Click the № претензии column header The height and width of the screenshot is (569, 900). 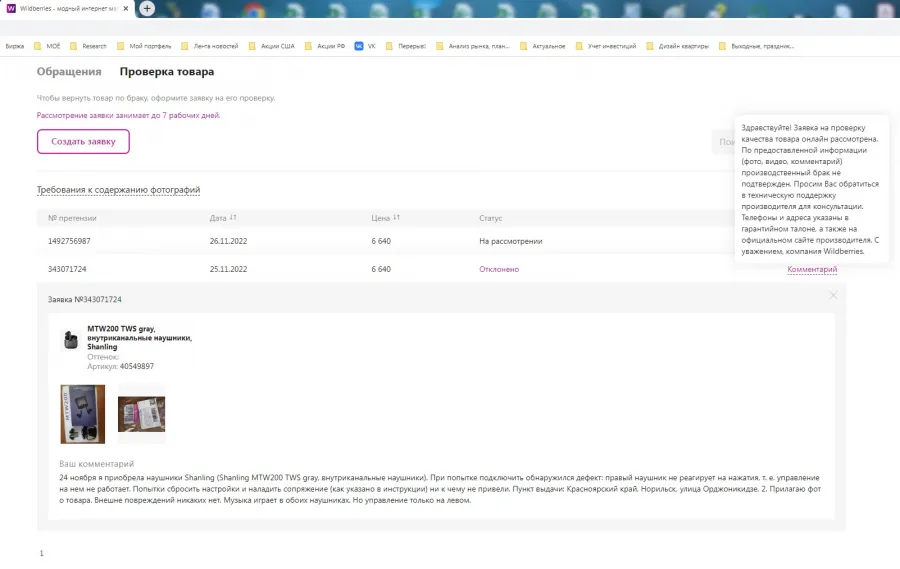click(72, 218)
